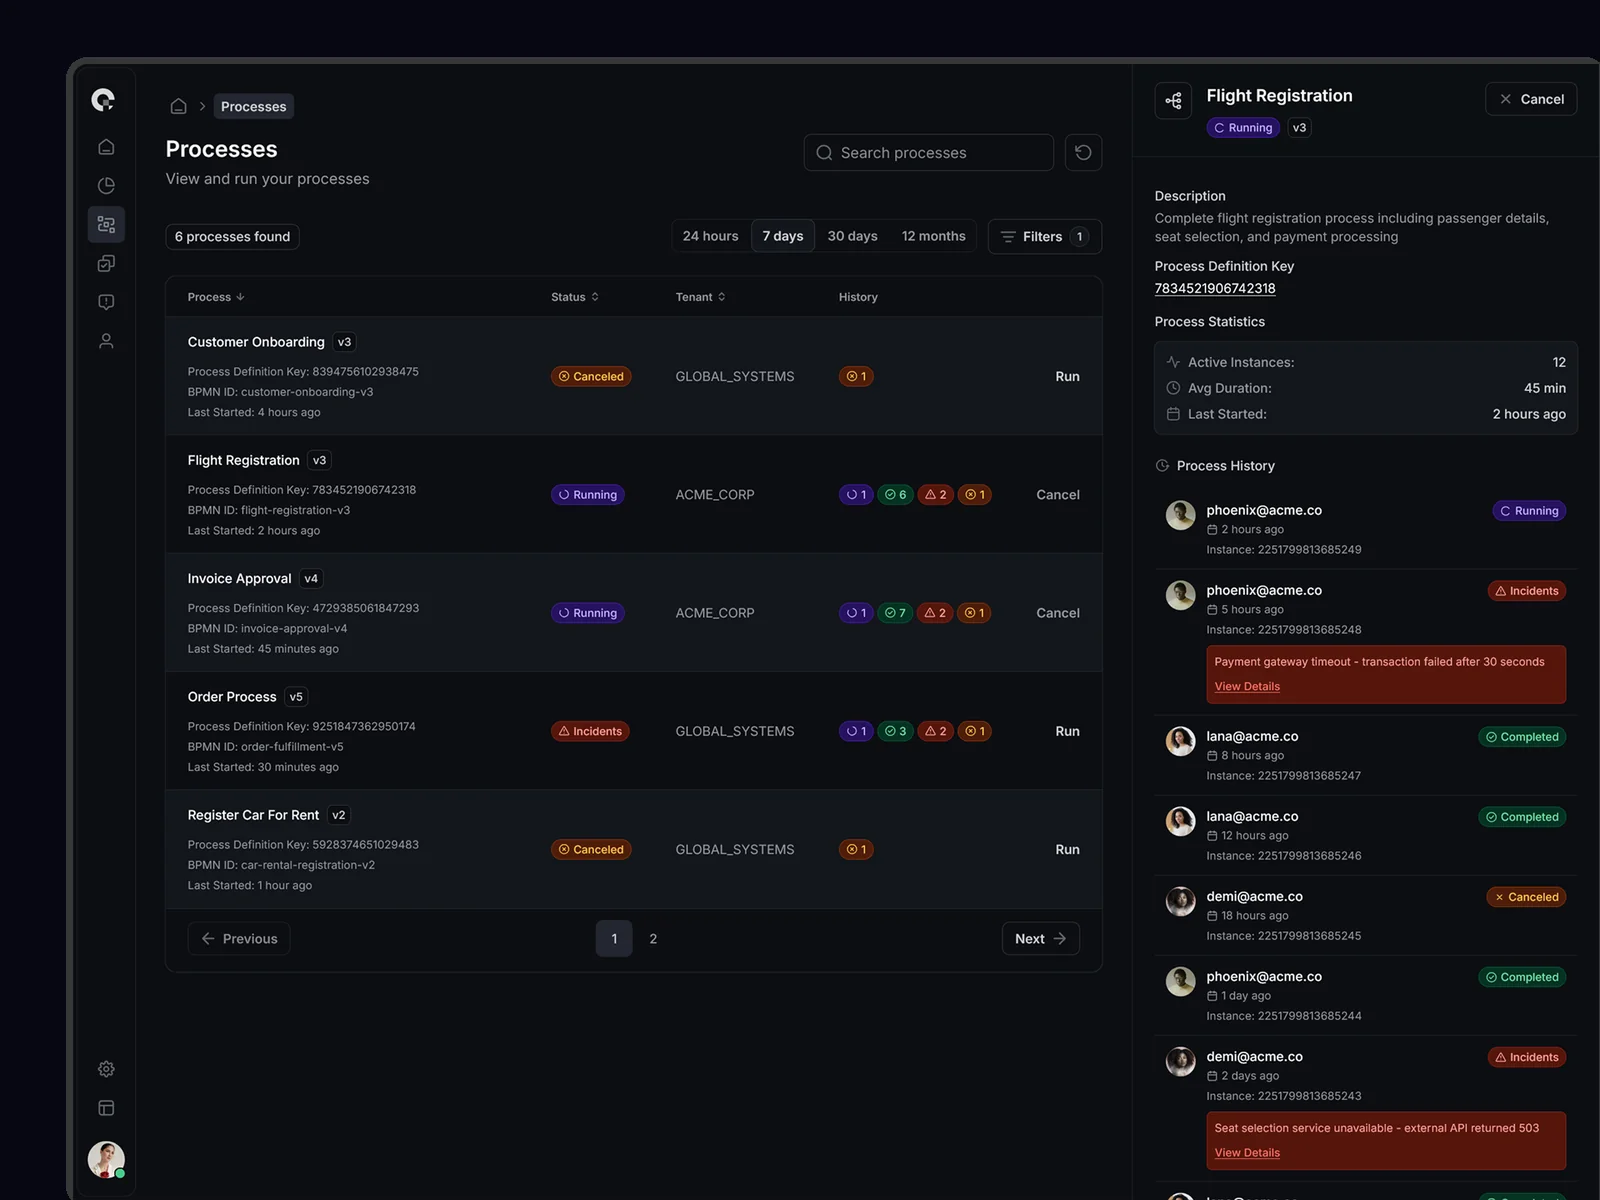Switch time range to 30 days
This screenshot has width=1600, height=1200.
pos(852,236)
